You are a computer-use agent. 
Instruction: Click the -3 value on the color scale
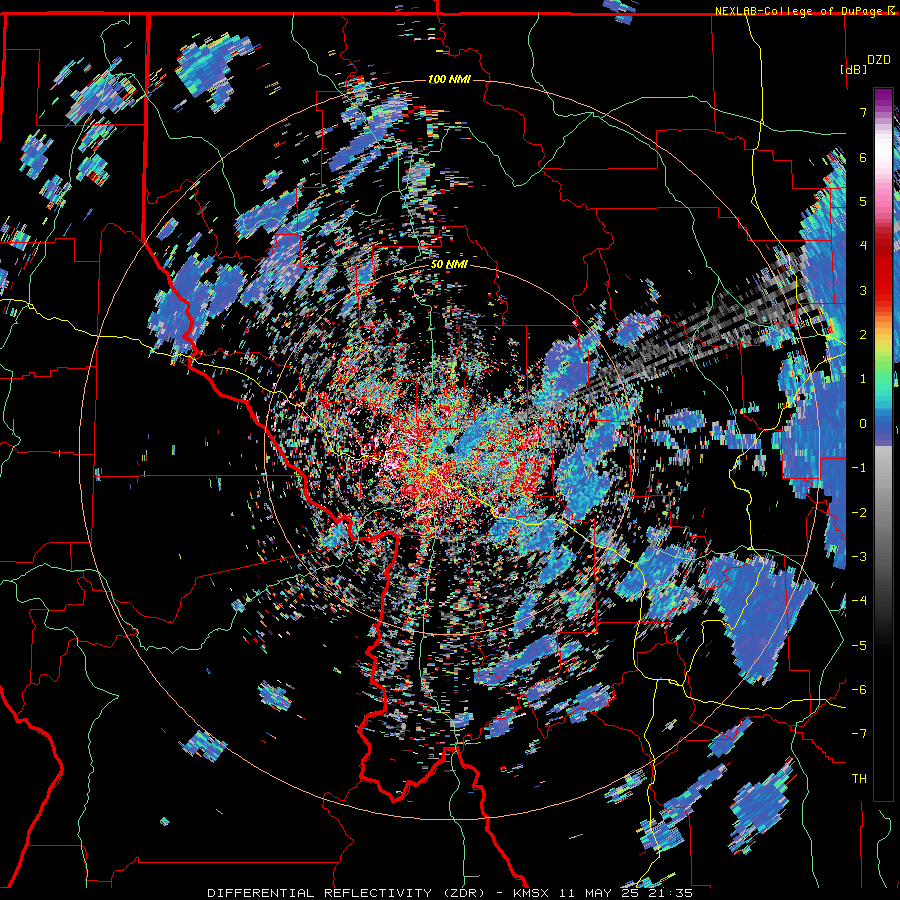tap(859, 556)
